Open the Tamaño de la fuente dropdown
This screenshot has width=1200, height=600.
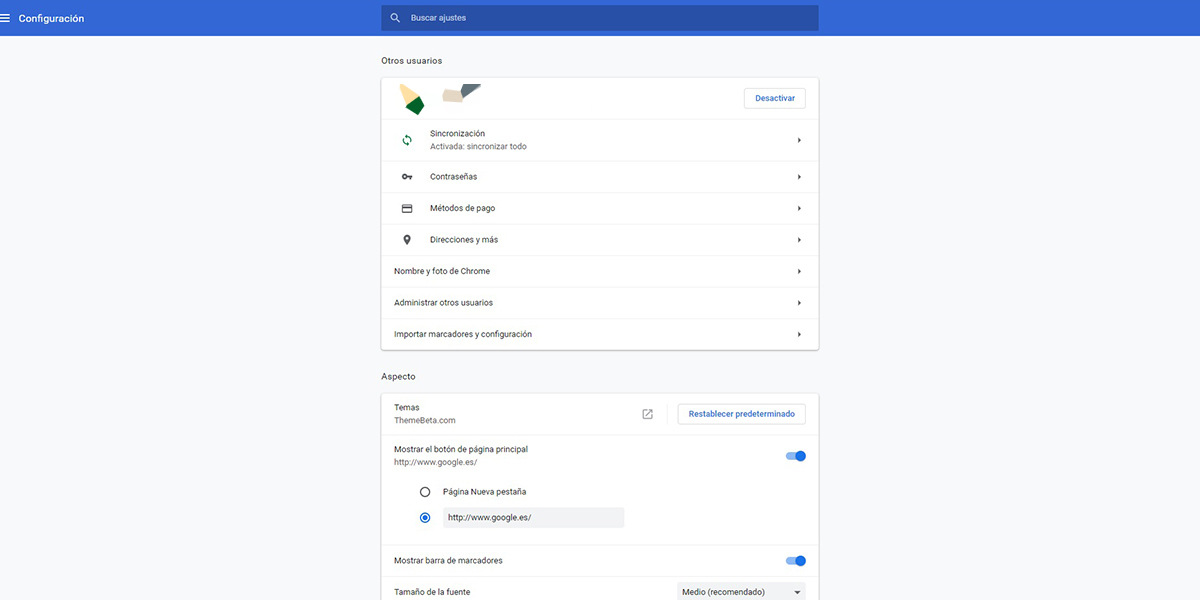pos(741,591)
